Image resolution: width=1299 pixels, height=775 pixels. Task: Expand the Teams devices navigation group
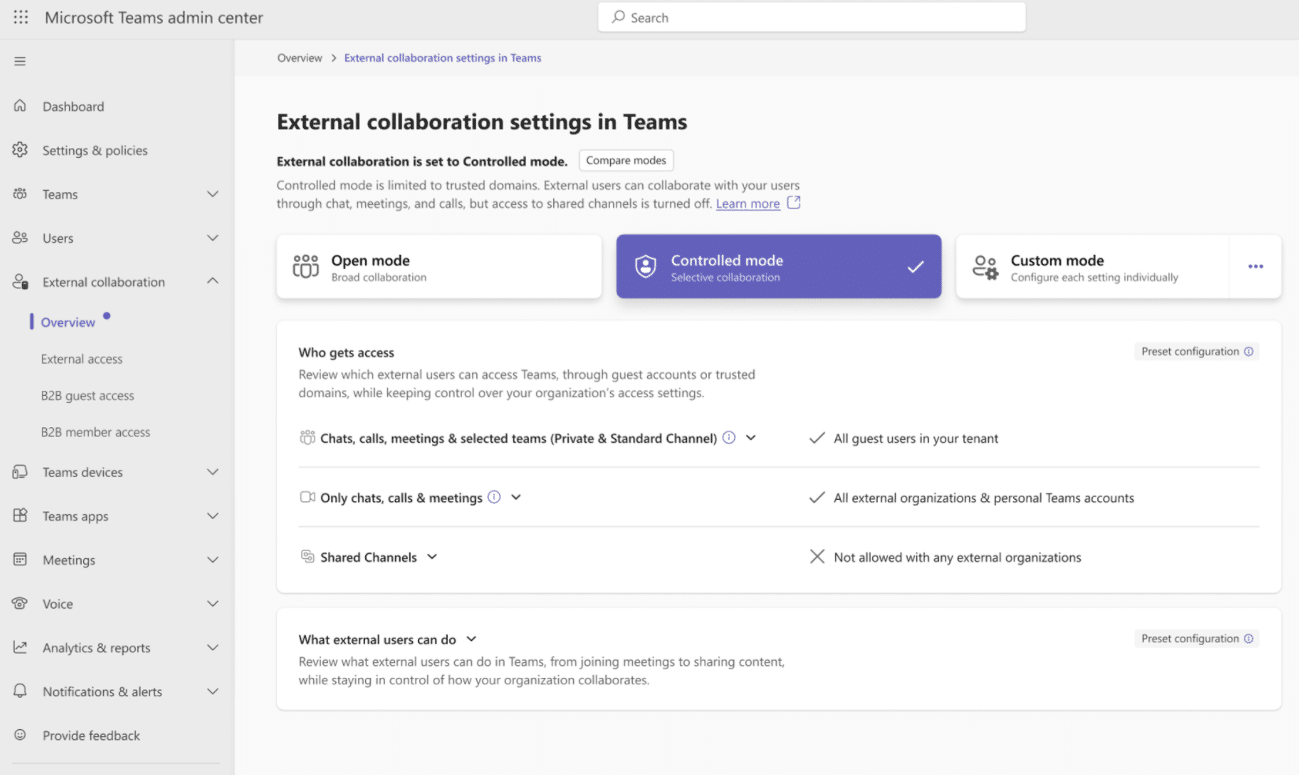tap(212, 472)
